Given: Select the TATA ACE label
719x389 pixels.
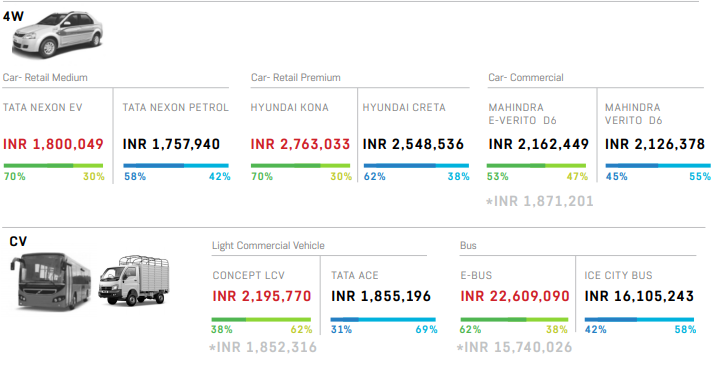Looking at the screenshot, I should [x=355, y=275].
